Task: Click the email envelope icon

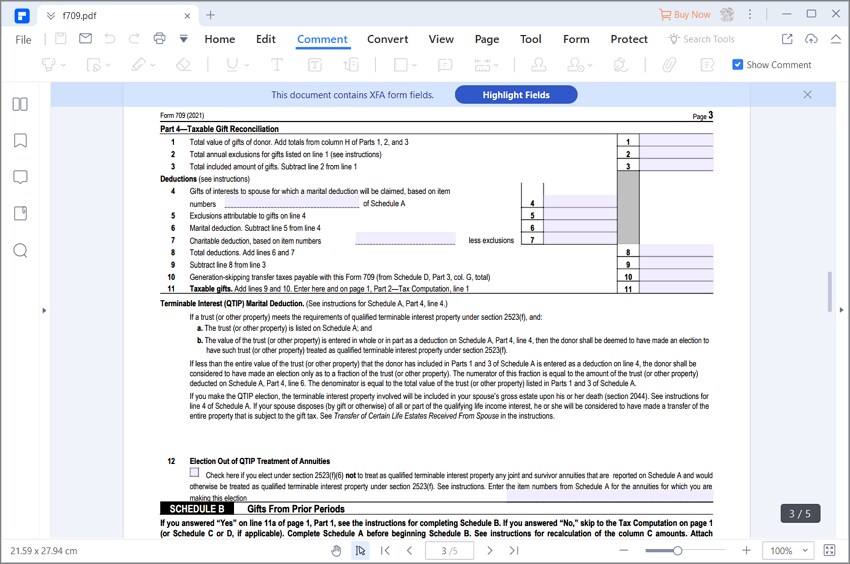Action: 85,39
